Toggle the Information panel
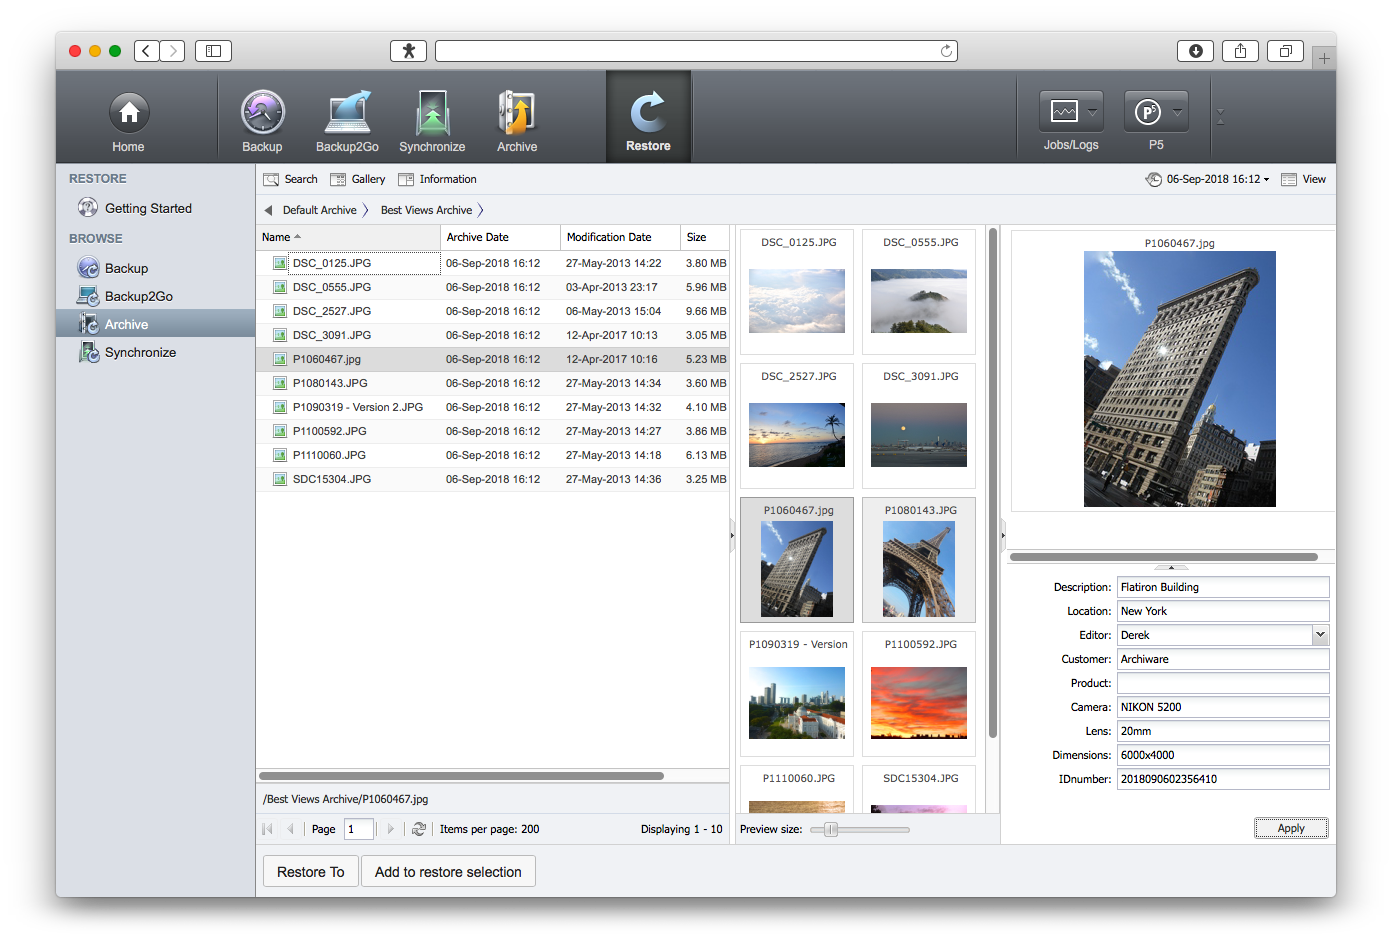Viewport: 1392px width, 940px height. click(x=437, y=180)
